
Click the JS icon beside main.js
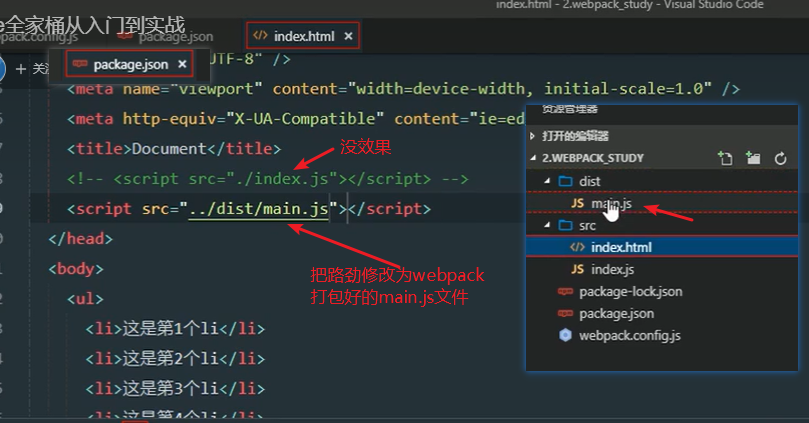pyautogui.click(x=577, y=203)
